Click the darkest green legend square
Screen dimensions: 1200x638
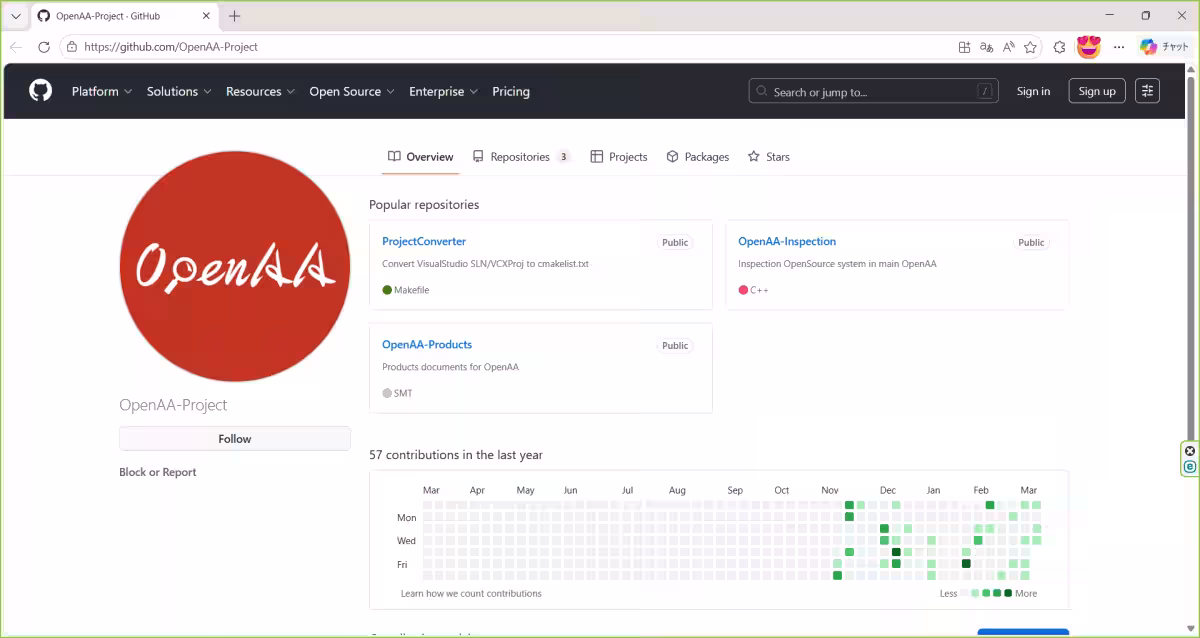[x=1008, y=593]
